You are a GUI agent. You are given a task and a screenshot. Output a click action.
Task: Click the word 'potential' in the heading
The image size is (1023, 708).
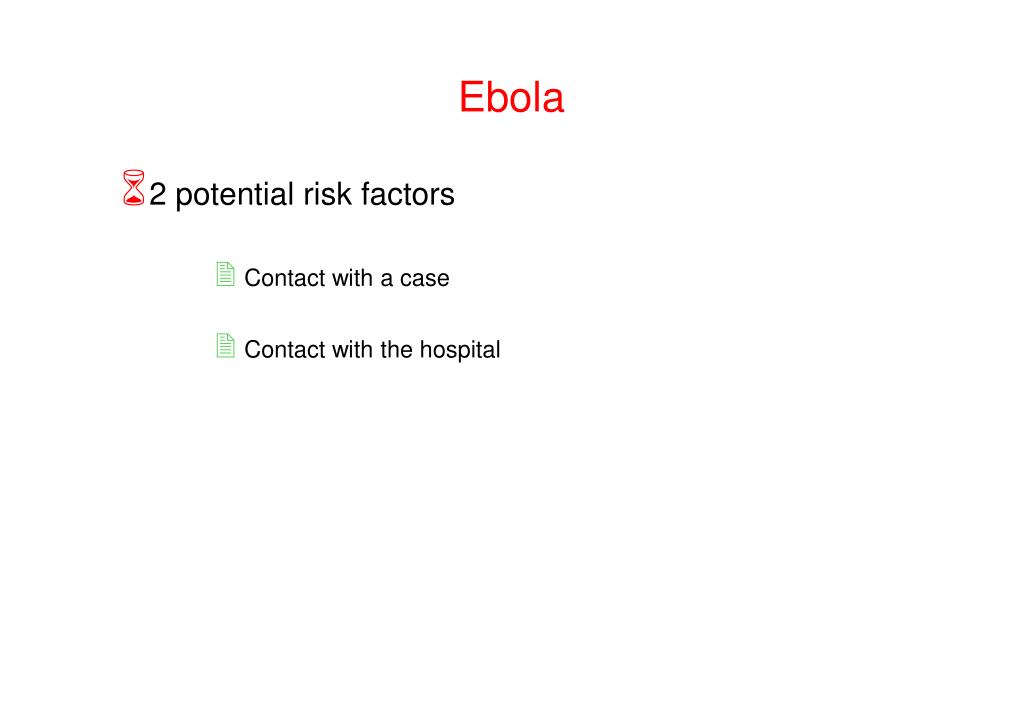coord(235,196)
